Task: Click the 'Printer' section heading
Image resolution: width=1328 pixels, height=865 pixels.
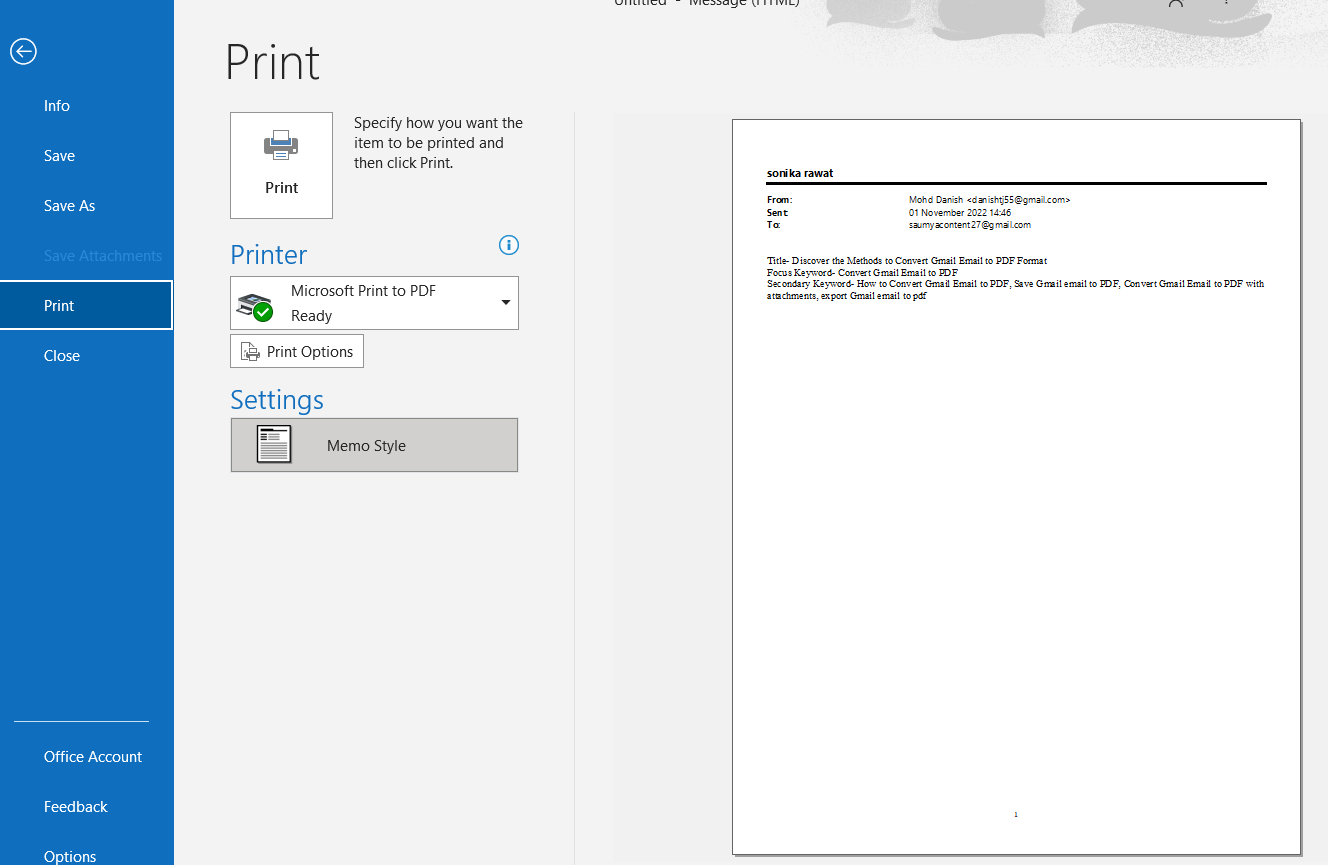Action: pyautogui.click(x=269, y=255)
